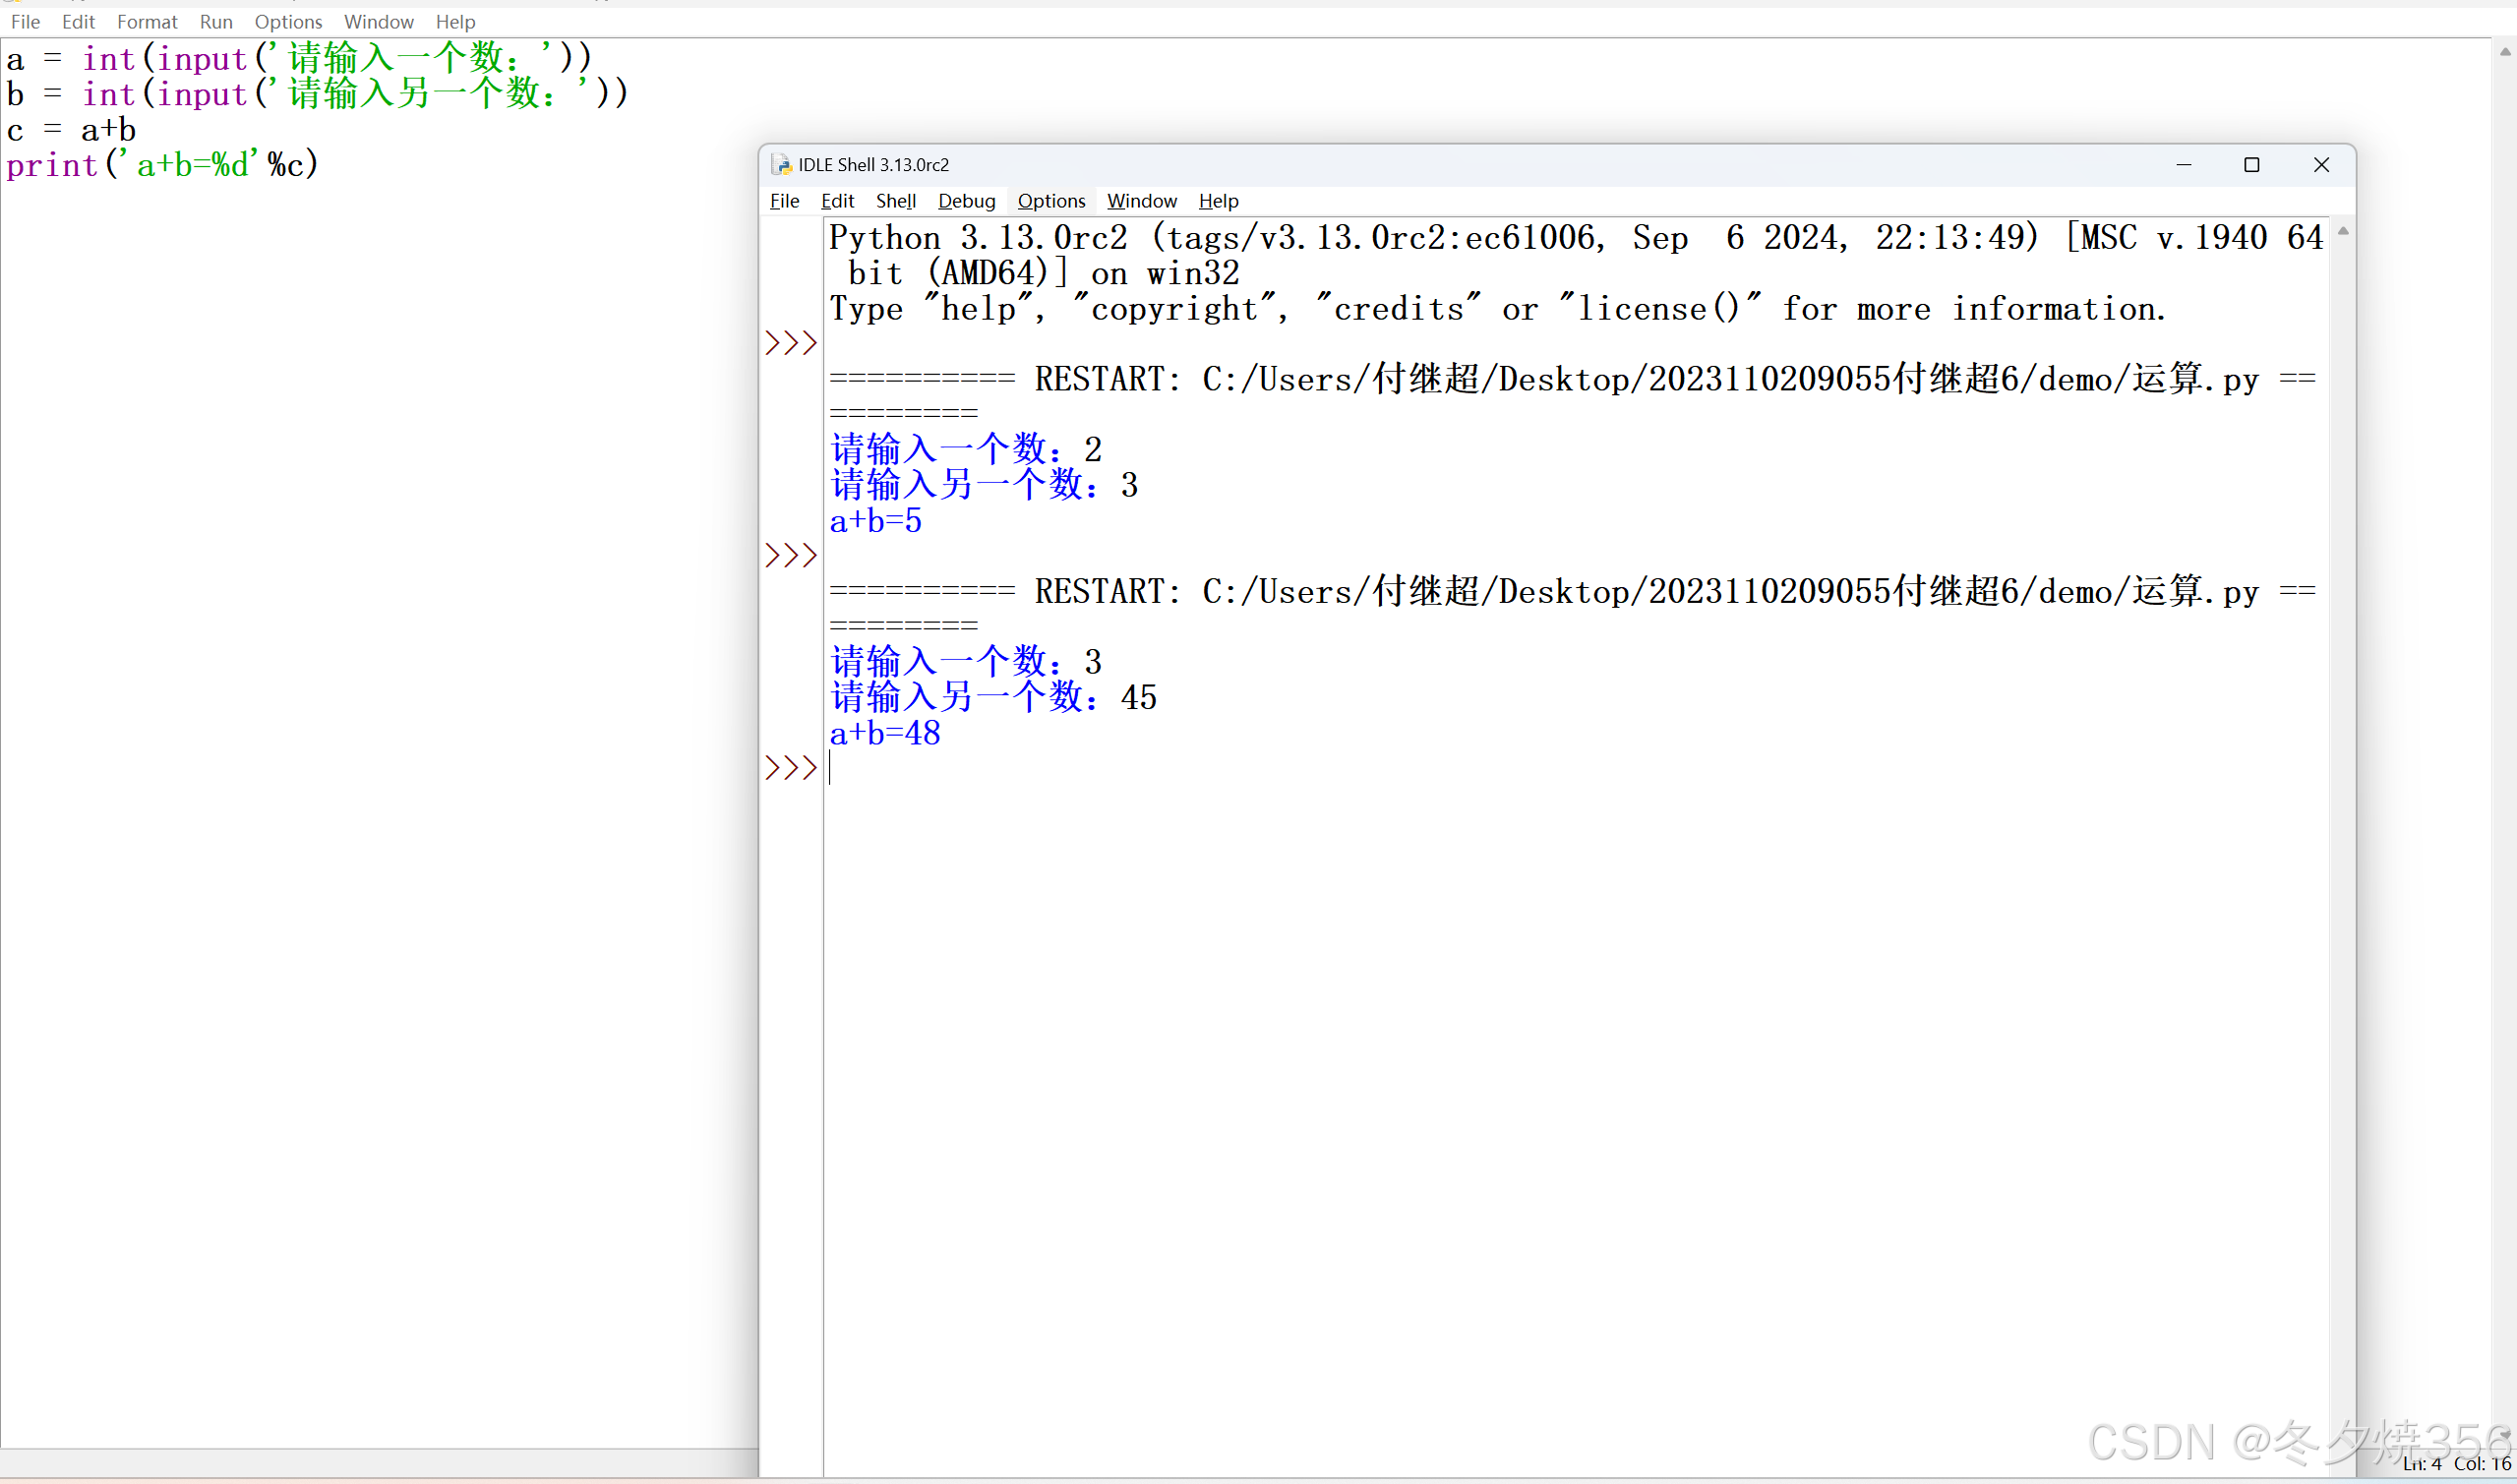Viewport: 2517px width, 1484px height.
Task: Close the IDLE Shell window
Action: (2321, 165)
